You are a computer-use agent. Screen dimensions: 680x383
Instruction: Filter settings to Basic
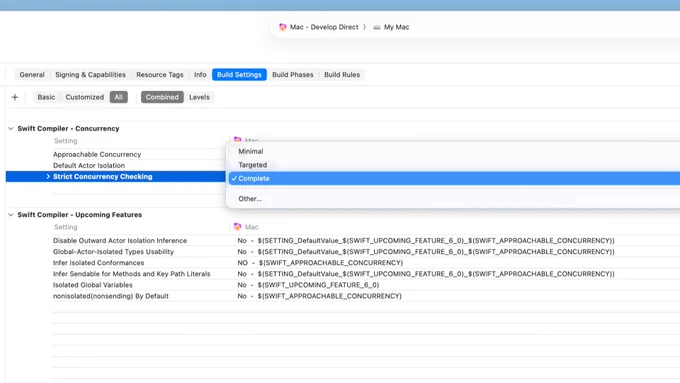pyautogui.click(x=46, y=97)
